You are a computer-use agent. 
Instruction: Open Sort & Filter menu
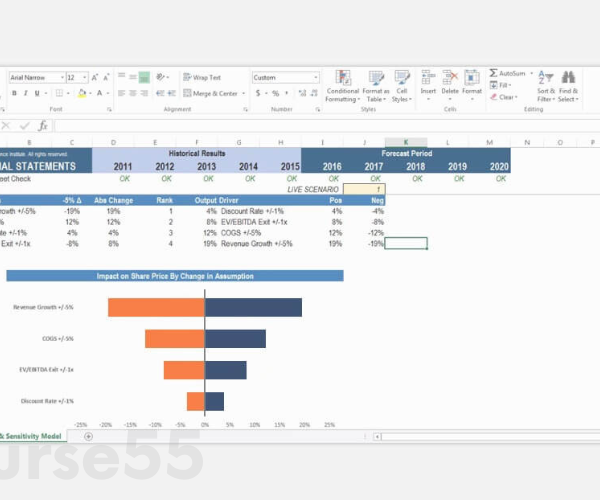(546, 86)
